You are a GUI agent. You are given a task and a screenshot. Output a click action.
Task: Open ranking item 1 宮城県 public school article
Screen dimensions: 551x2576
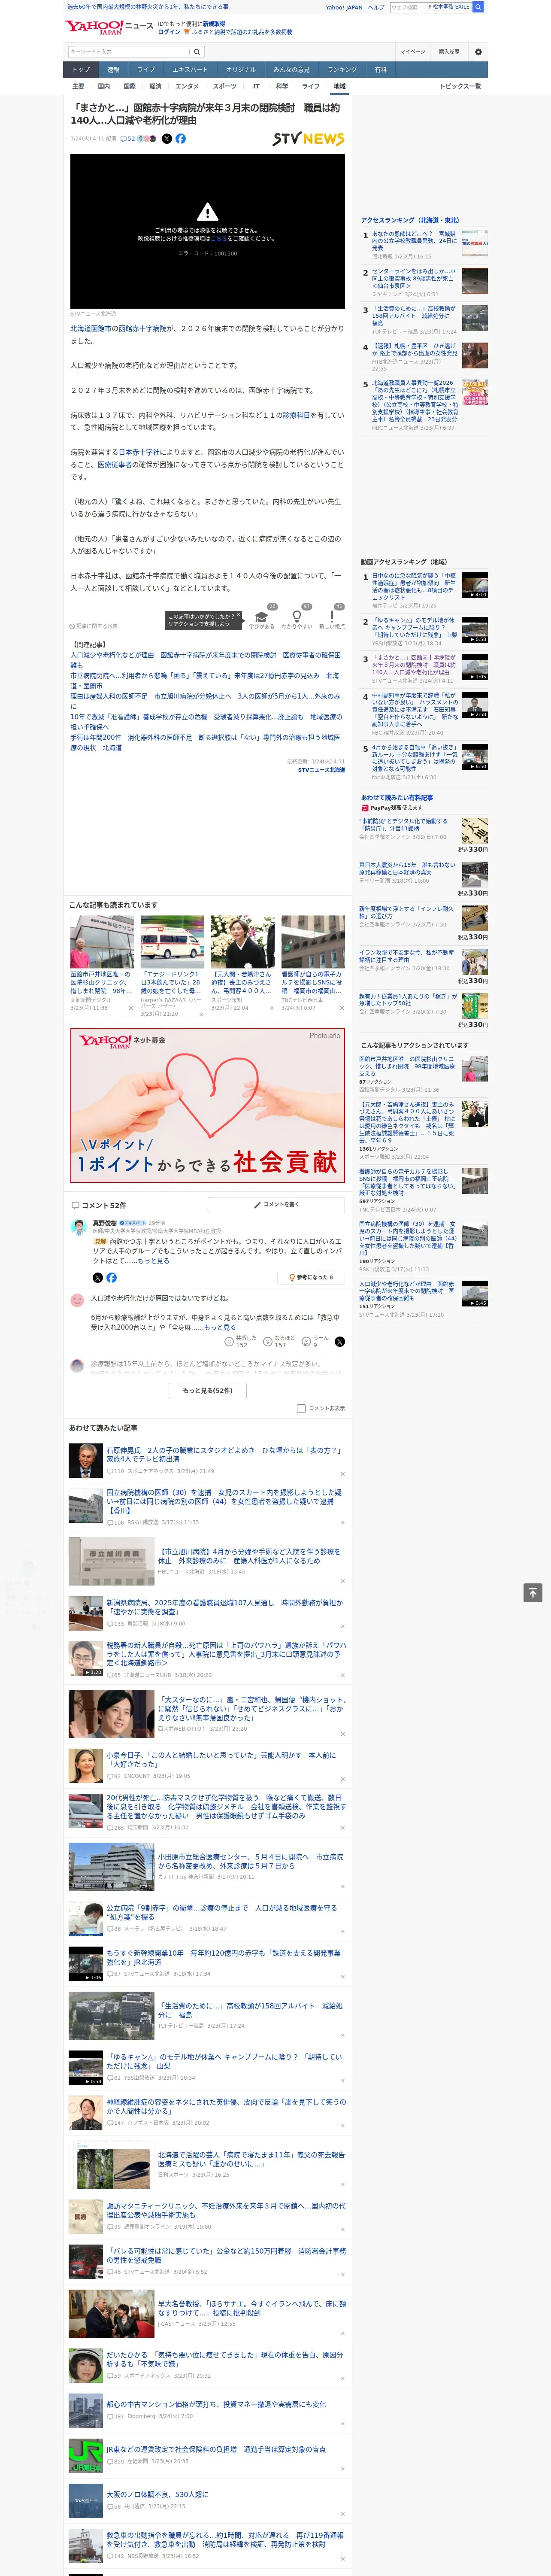pyautogui.click(x=414, y=241)
